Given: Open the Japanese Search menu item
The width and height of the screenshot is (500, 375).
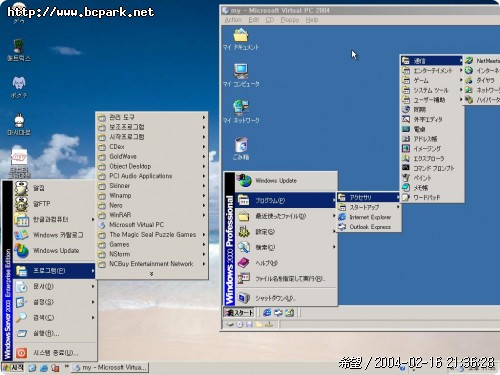Looking at the screenshot, I should 286,247.
